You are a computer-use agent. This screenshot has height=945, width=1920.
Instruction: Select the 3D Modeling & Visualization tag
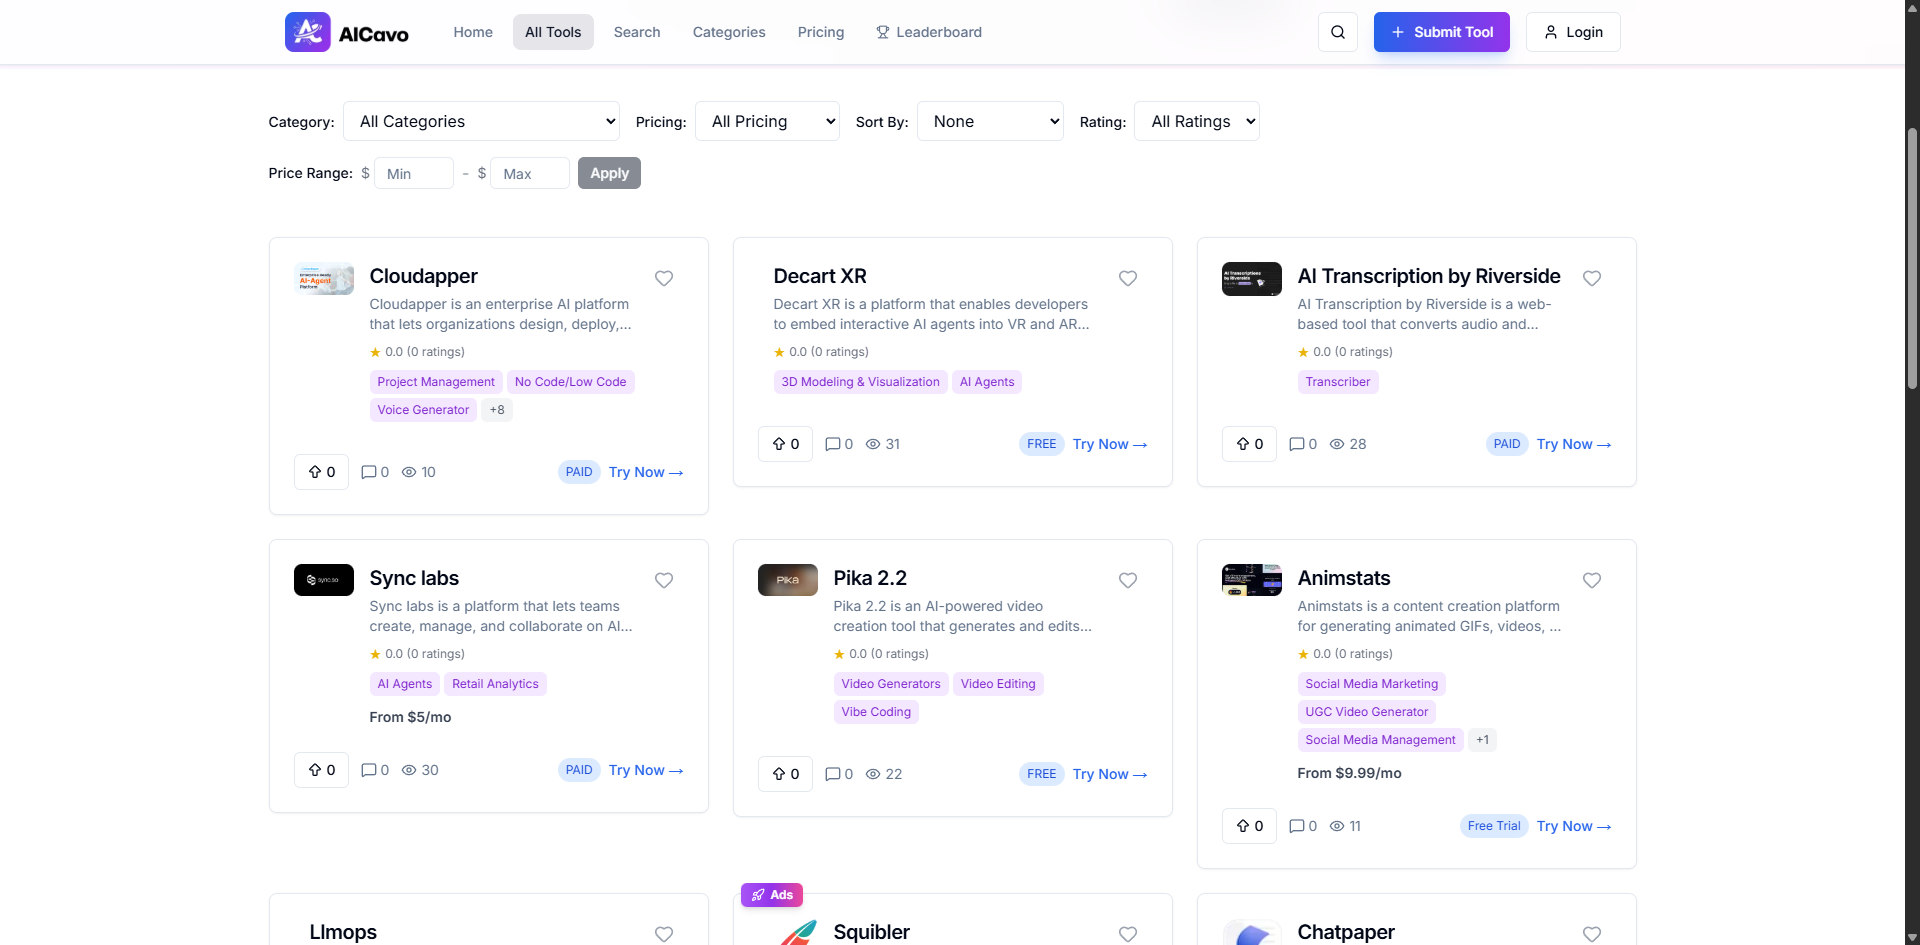pyautogui.click(x=860, y=382)
